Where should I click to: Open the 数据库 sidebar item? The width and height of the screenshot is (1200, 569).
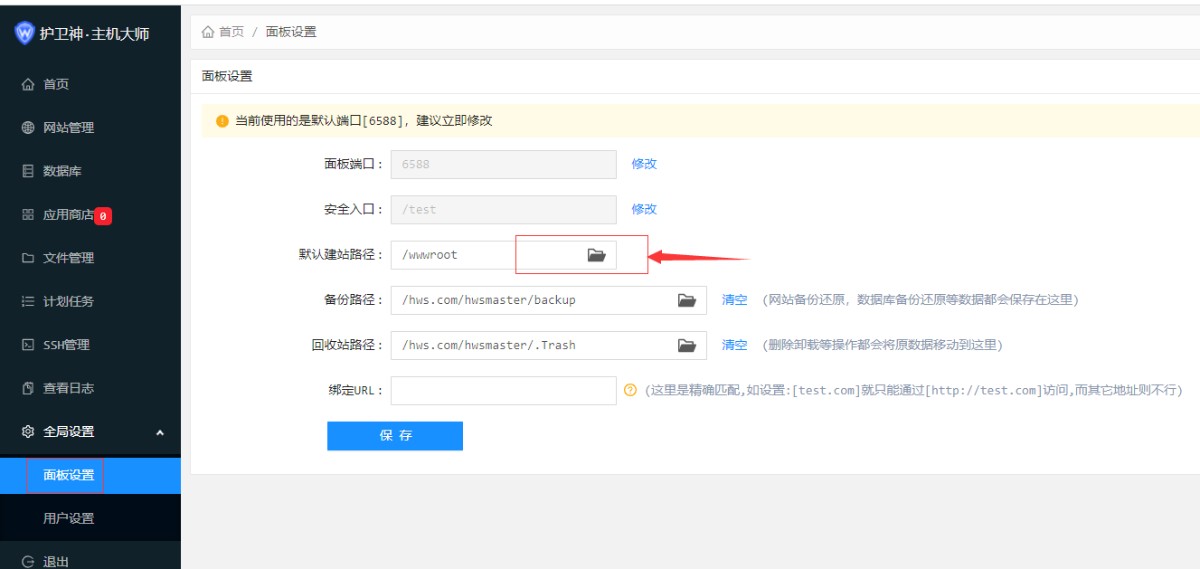click(62, 171)
